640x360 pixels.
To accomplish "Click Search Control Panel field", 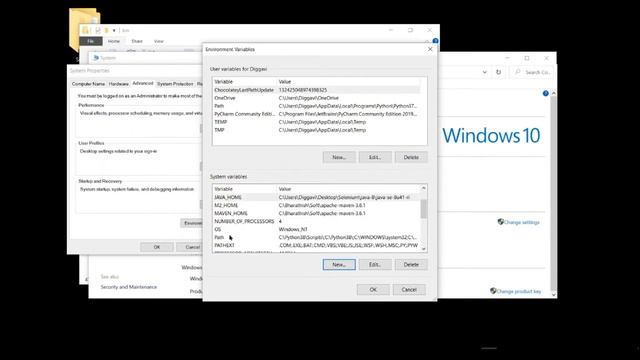I will 532,72.
